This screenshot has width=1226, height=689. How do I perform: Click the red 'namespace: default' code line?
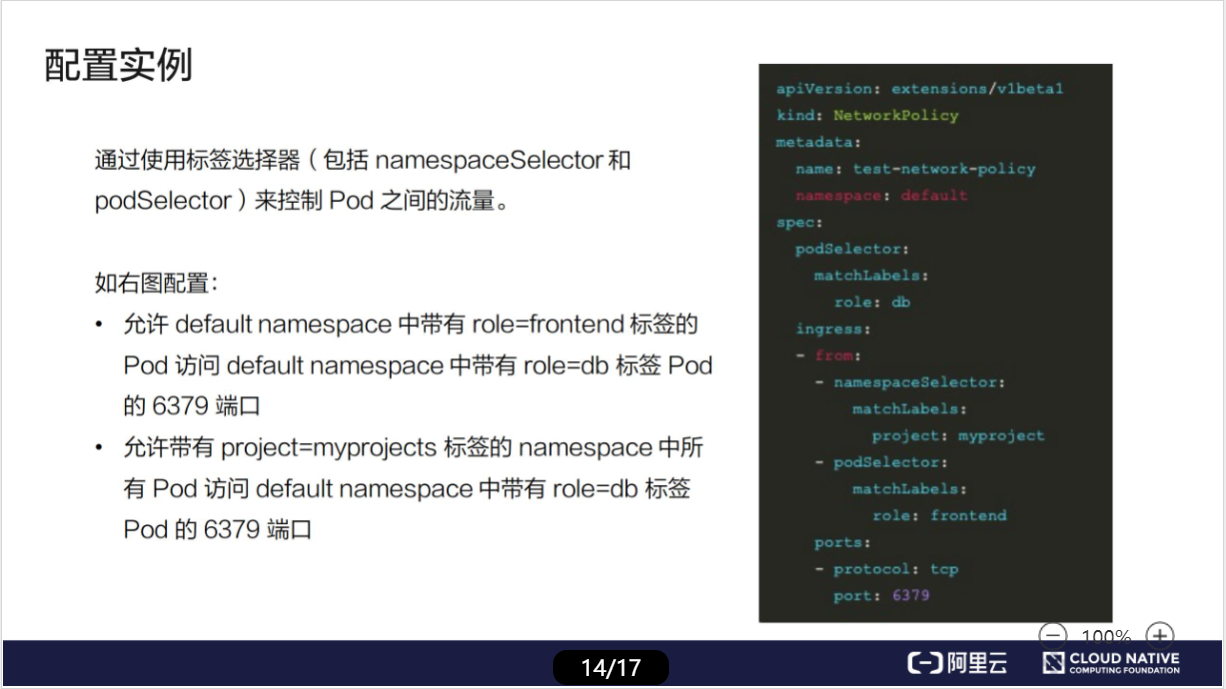[x=881, y=195]
